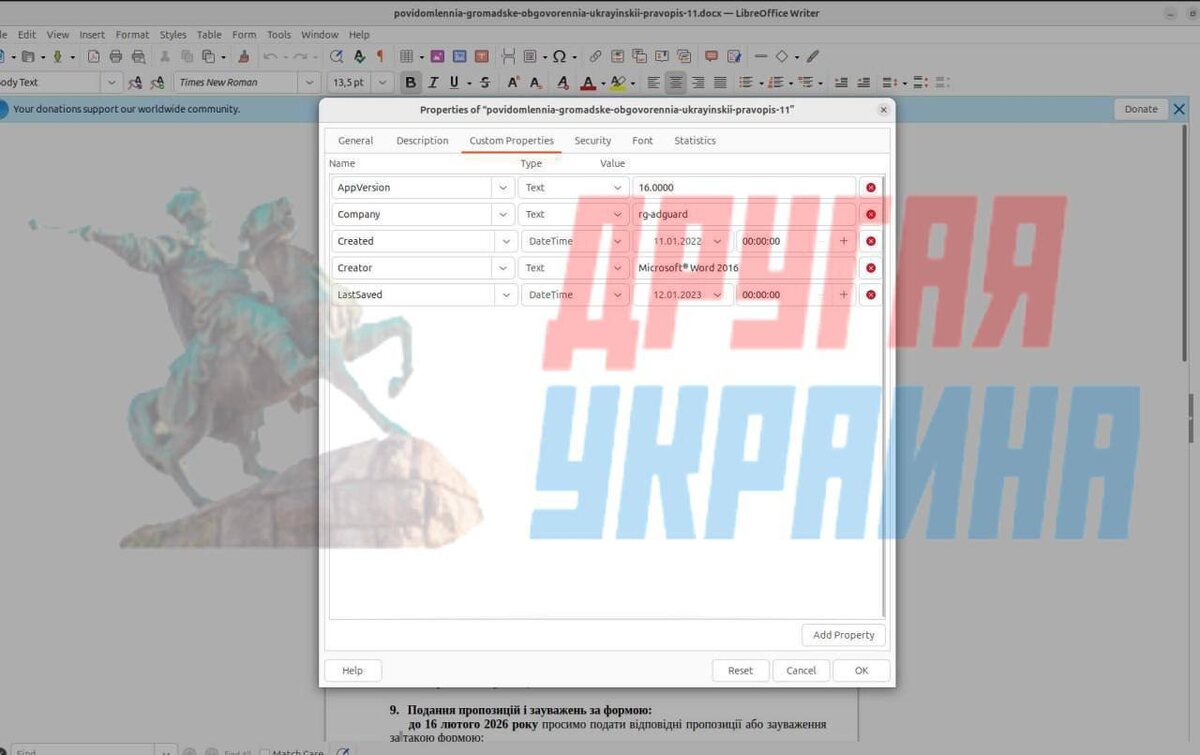Viewport: 1200px width, 755px height.
Task: Open the Type dropdown for Company row
Action: (x=618, y=214)
